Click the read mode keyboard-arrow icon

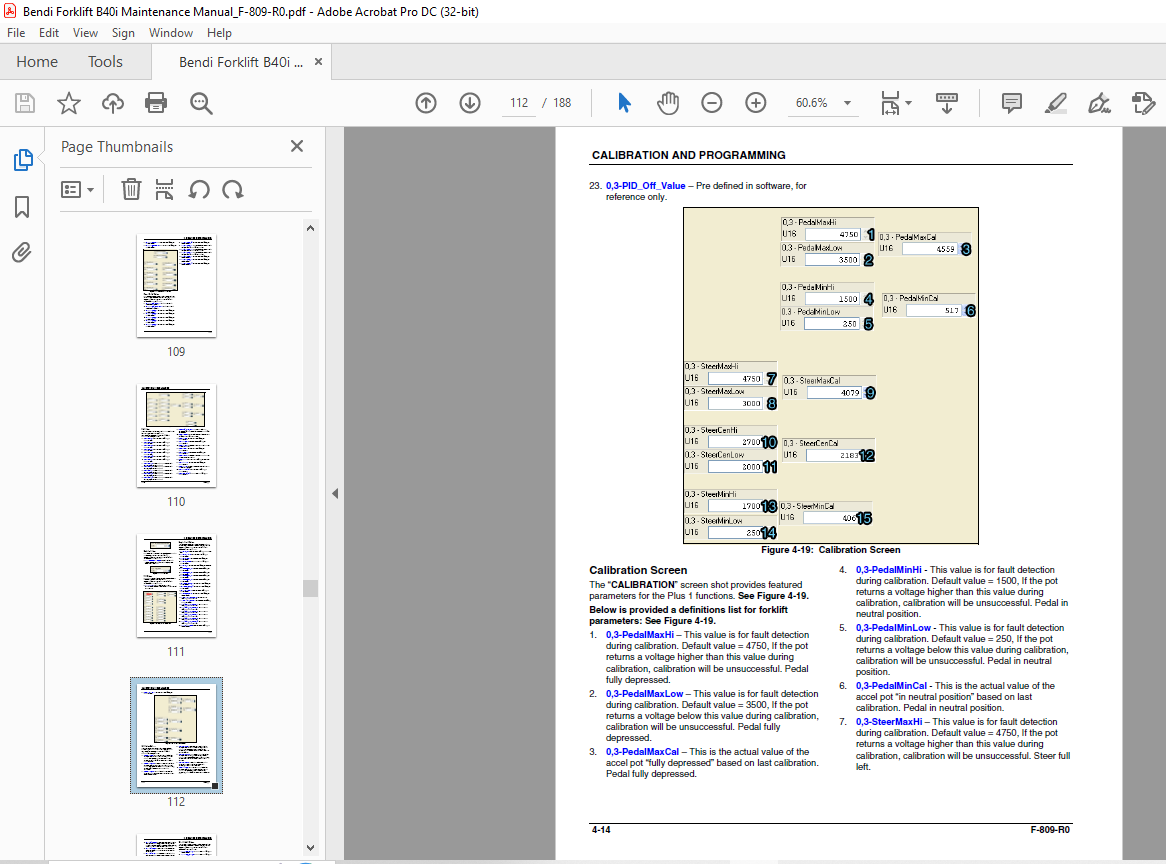click(947, 103)
